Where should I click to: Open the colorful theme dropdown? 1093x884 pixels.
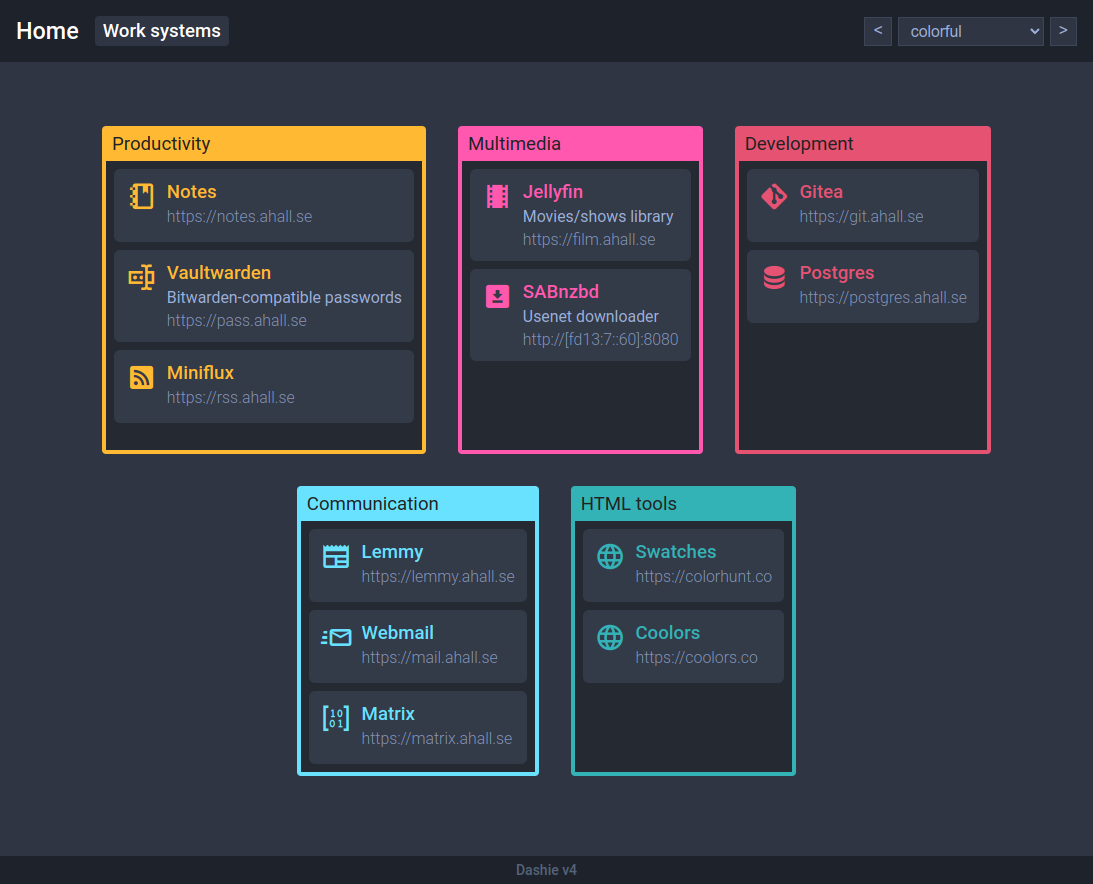pyautogui.click(x=970, y=31)
